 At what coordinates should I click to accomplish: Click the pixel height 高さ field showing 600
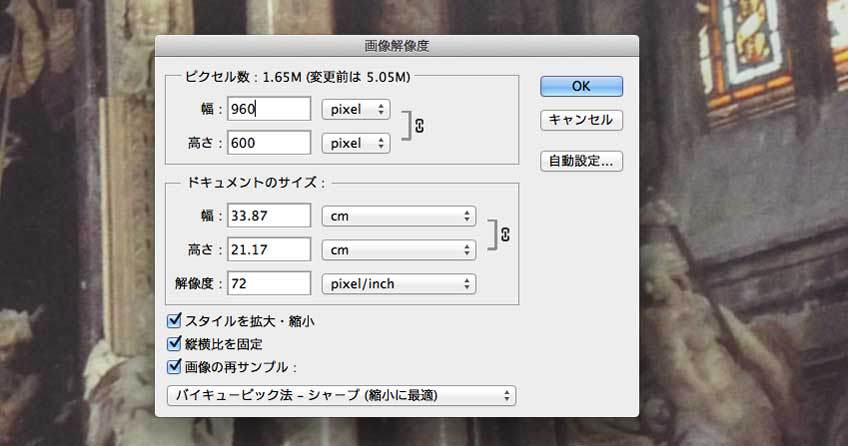tap(269, 143)
